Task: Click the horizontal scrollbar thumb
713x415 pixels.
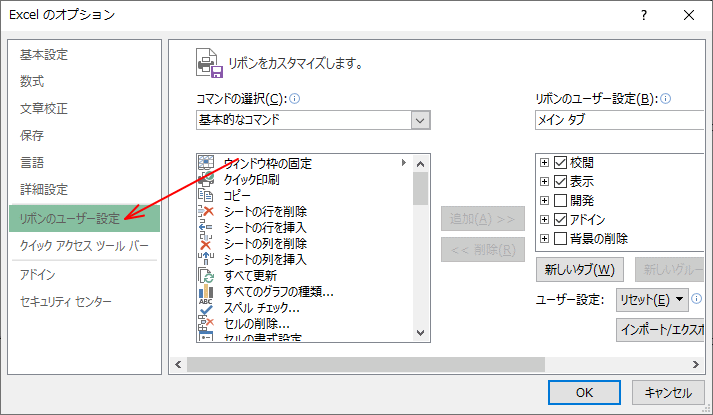Action: point(366,364)
